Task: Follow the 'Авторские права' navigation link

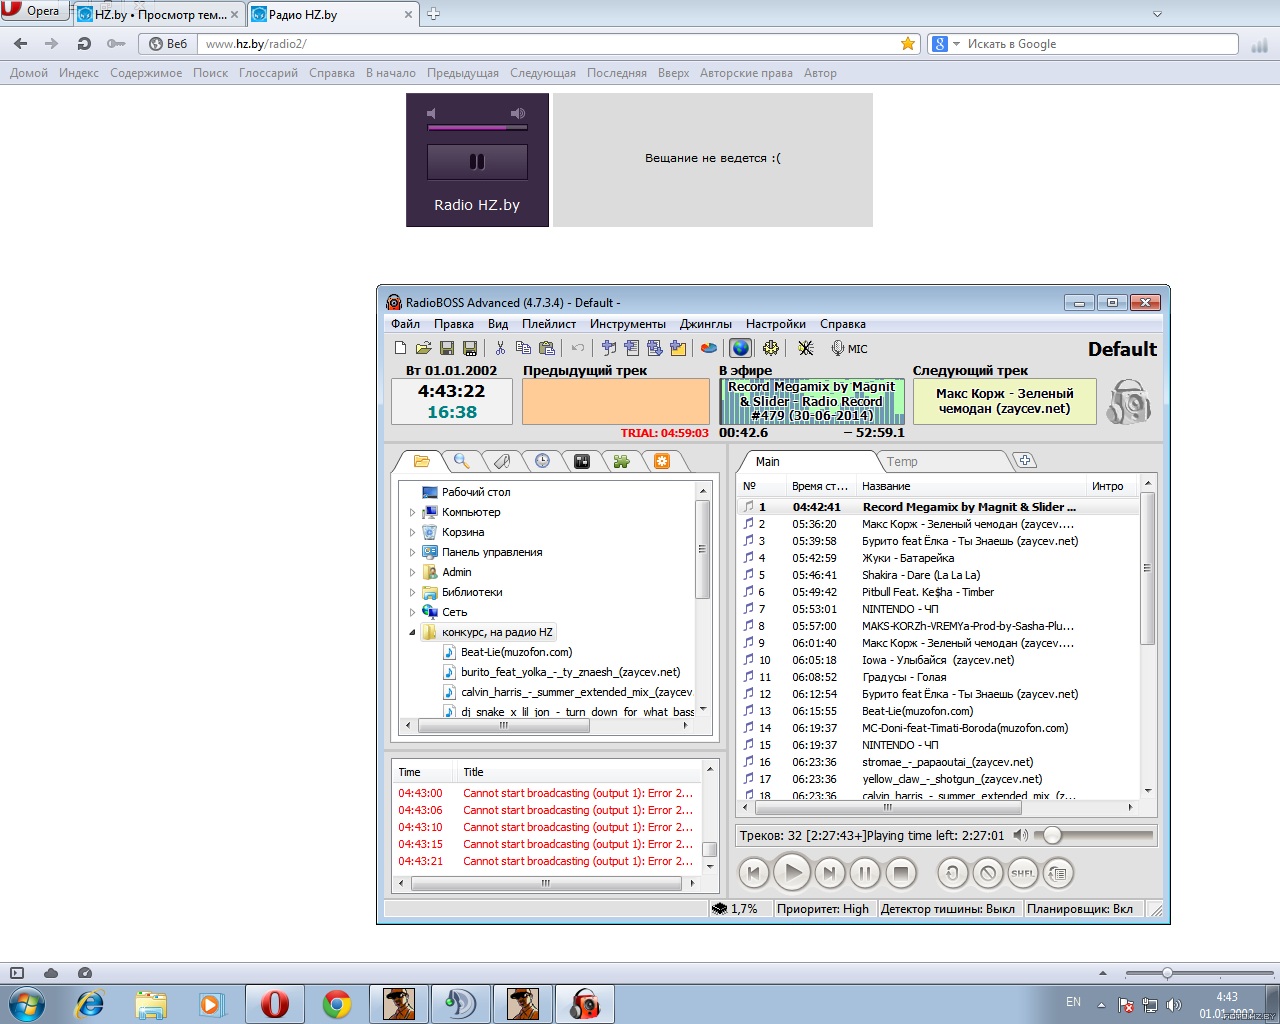Action: 746,73
